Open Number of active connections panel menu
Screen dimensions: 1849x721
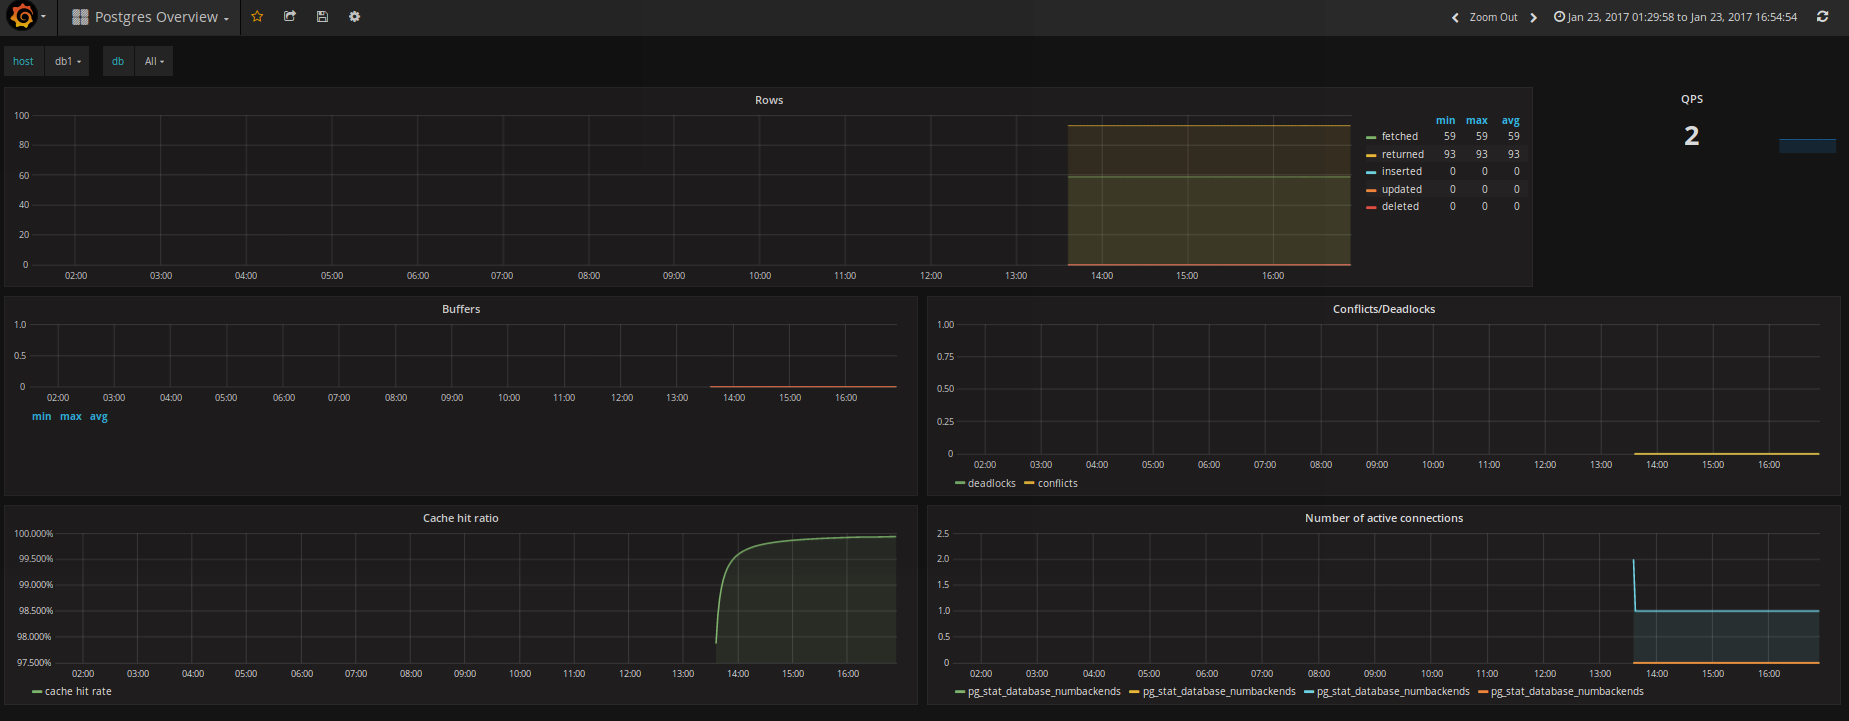[1384, 518]
